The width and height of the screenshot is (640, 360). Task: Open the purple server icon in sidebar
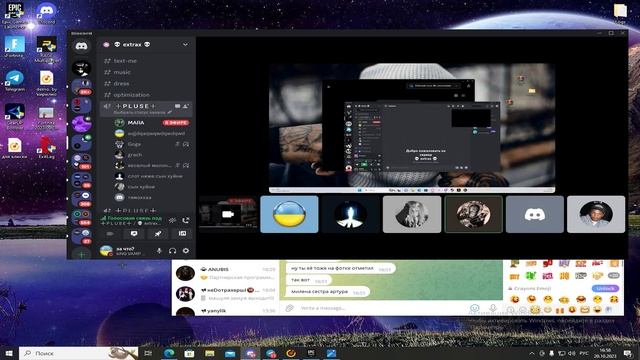click(x=81, y=124)
